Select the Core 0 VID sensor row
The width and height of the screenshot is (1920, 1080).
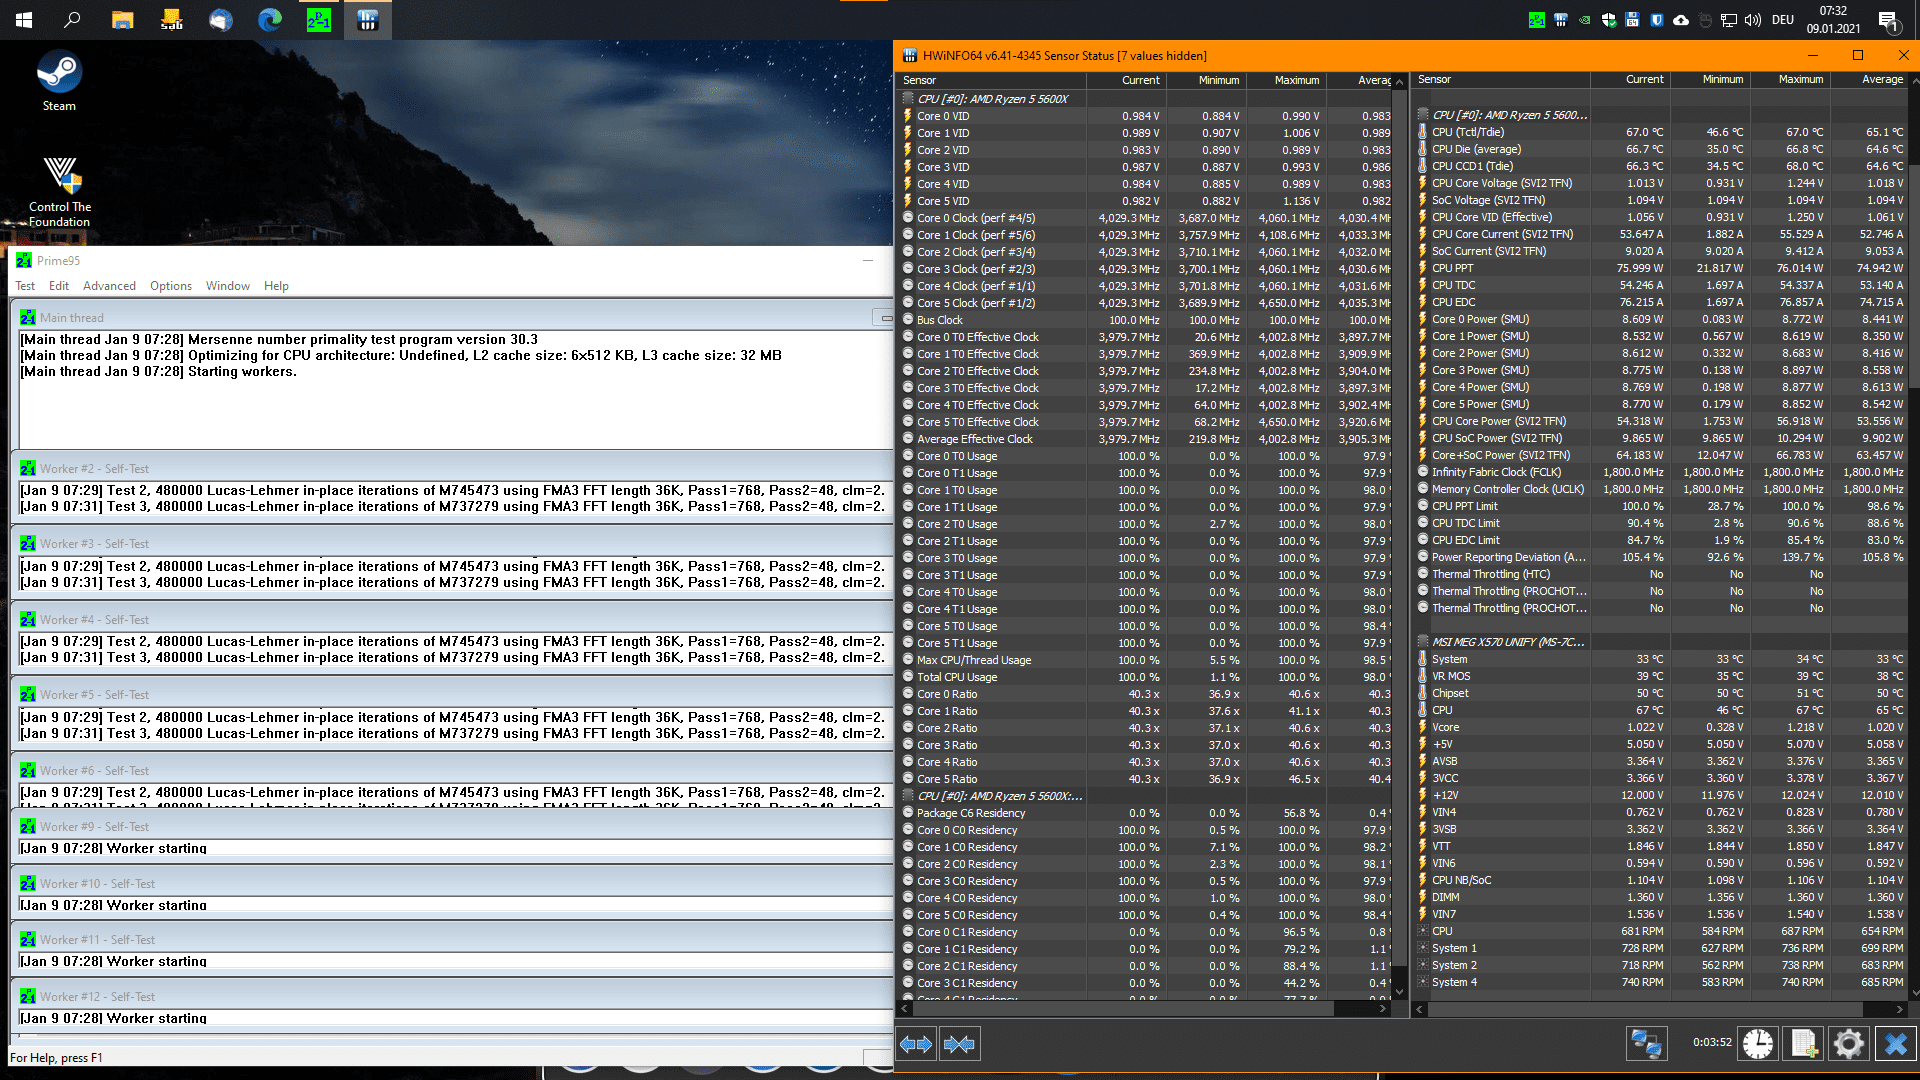(1147, 116)
